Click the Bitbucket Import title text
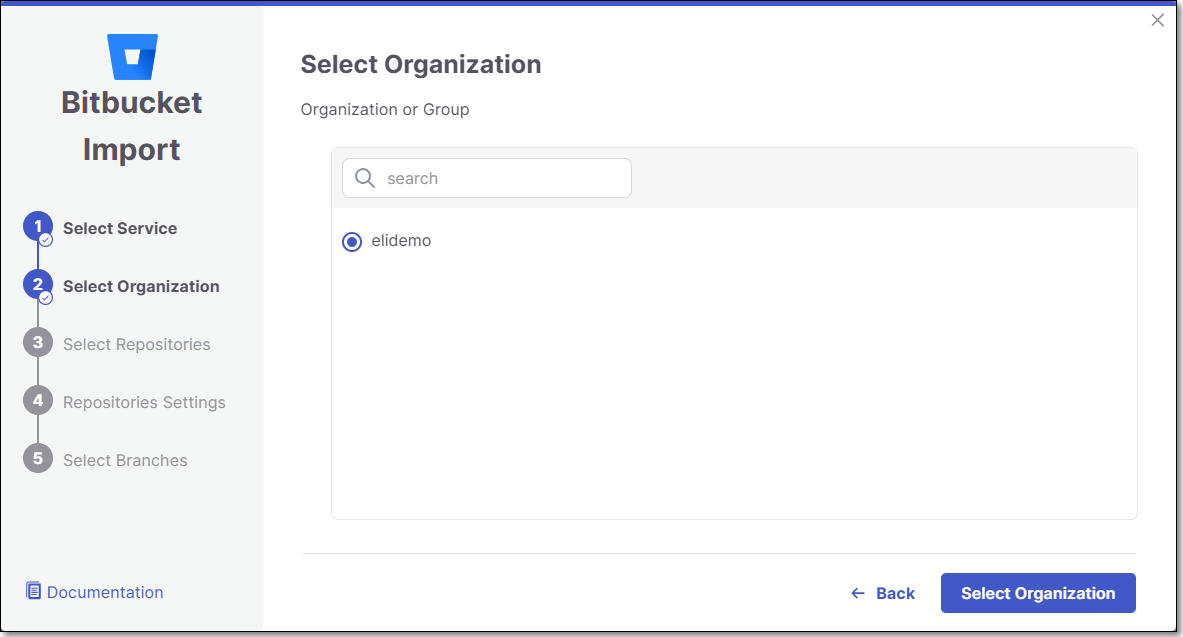Screen dimensions: 1183x637 (132, 126)
